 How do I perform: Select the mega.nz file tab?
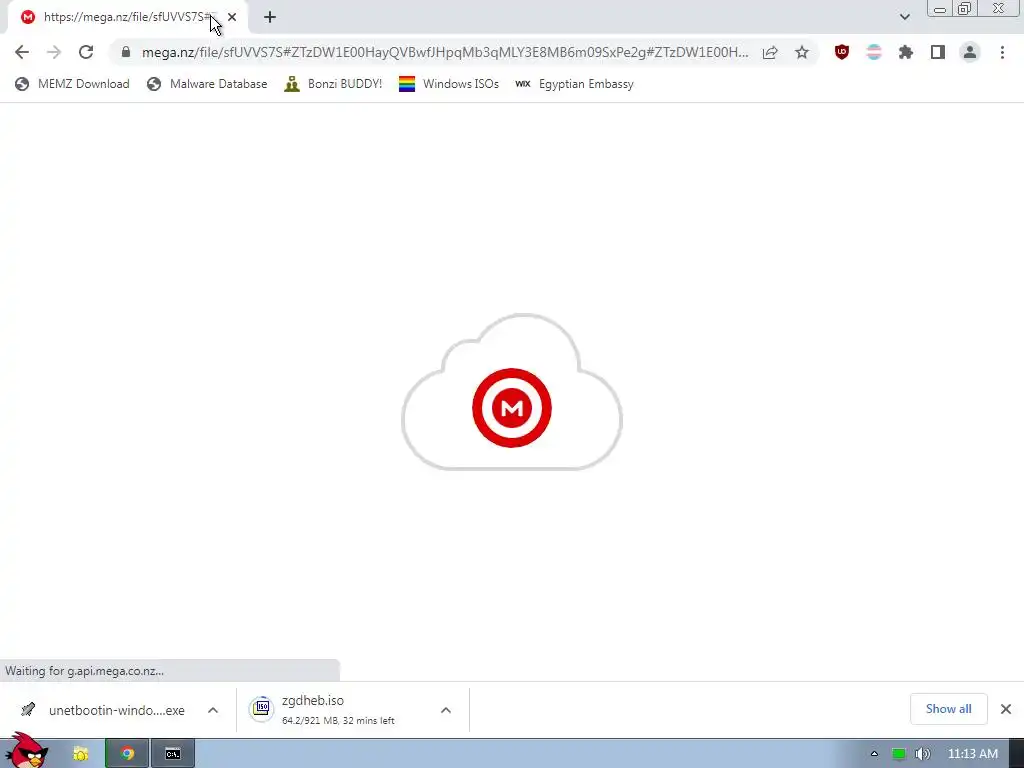point(127,17)
